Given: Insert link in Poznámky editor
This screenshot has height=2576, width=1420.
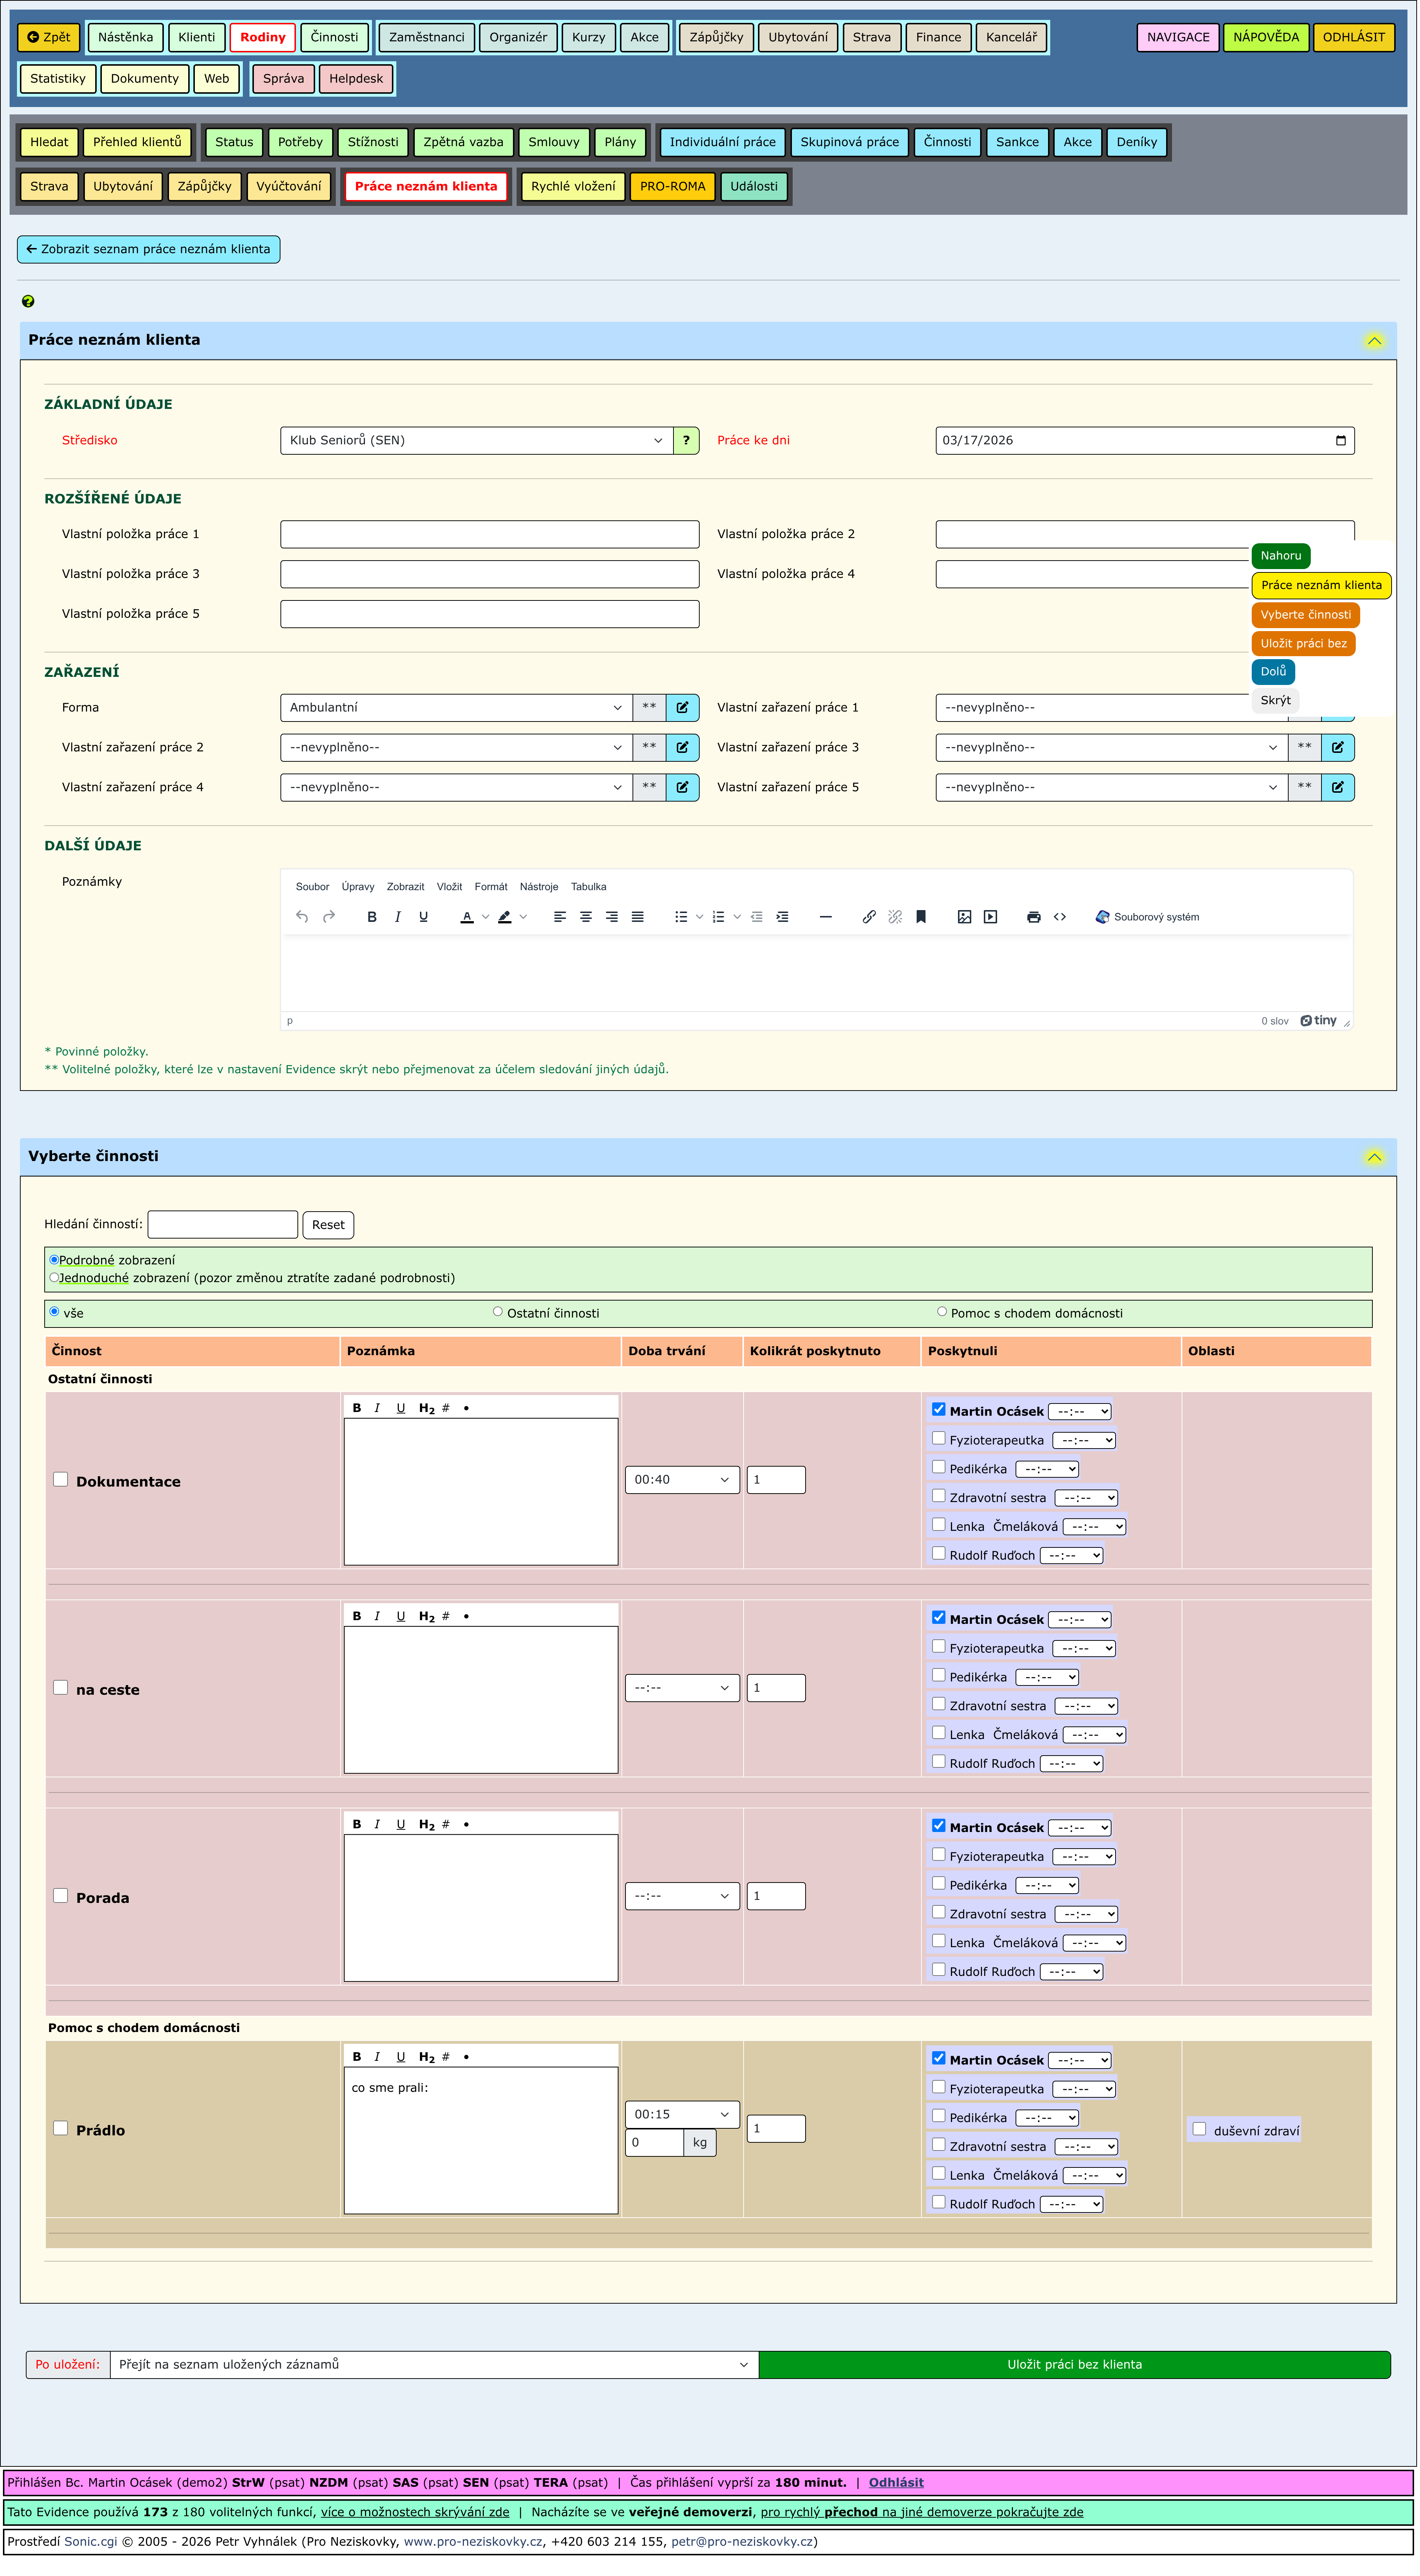Looking at the screenshot, I should (869, 917).
